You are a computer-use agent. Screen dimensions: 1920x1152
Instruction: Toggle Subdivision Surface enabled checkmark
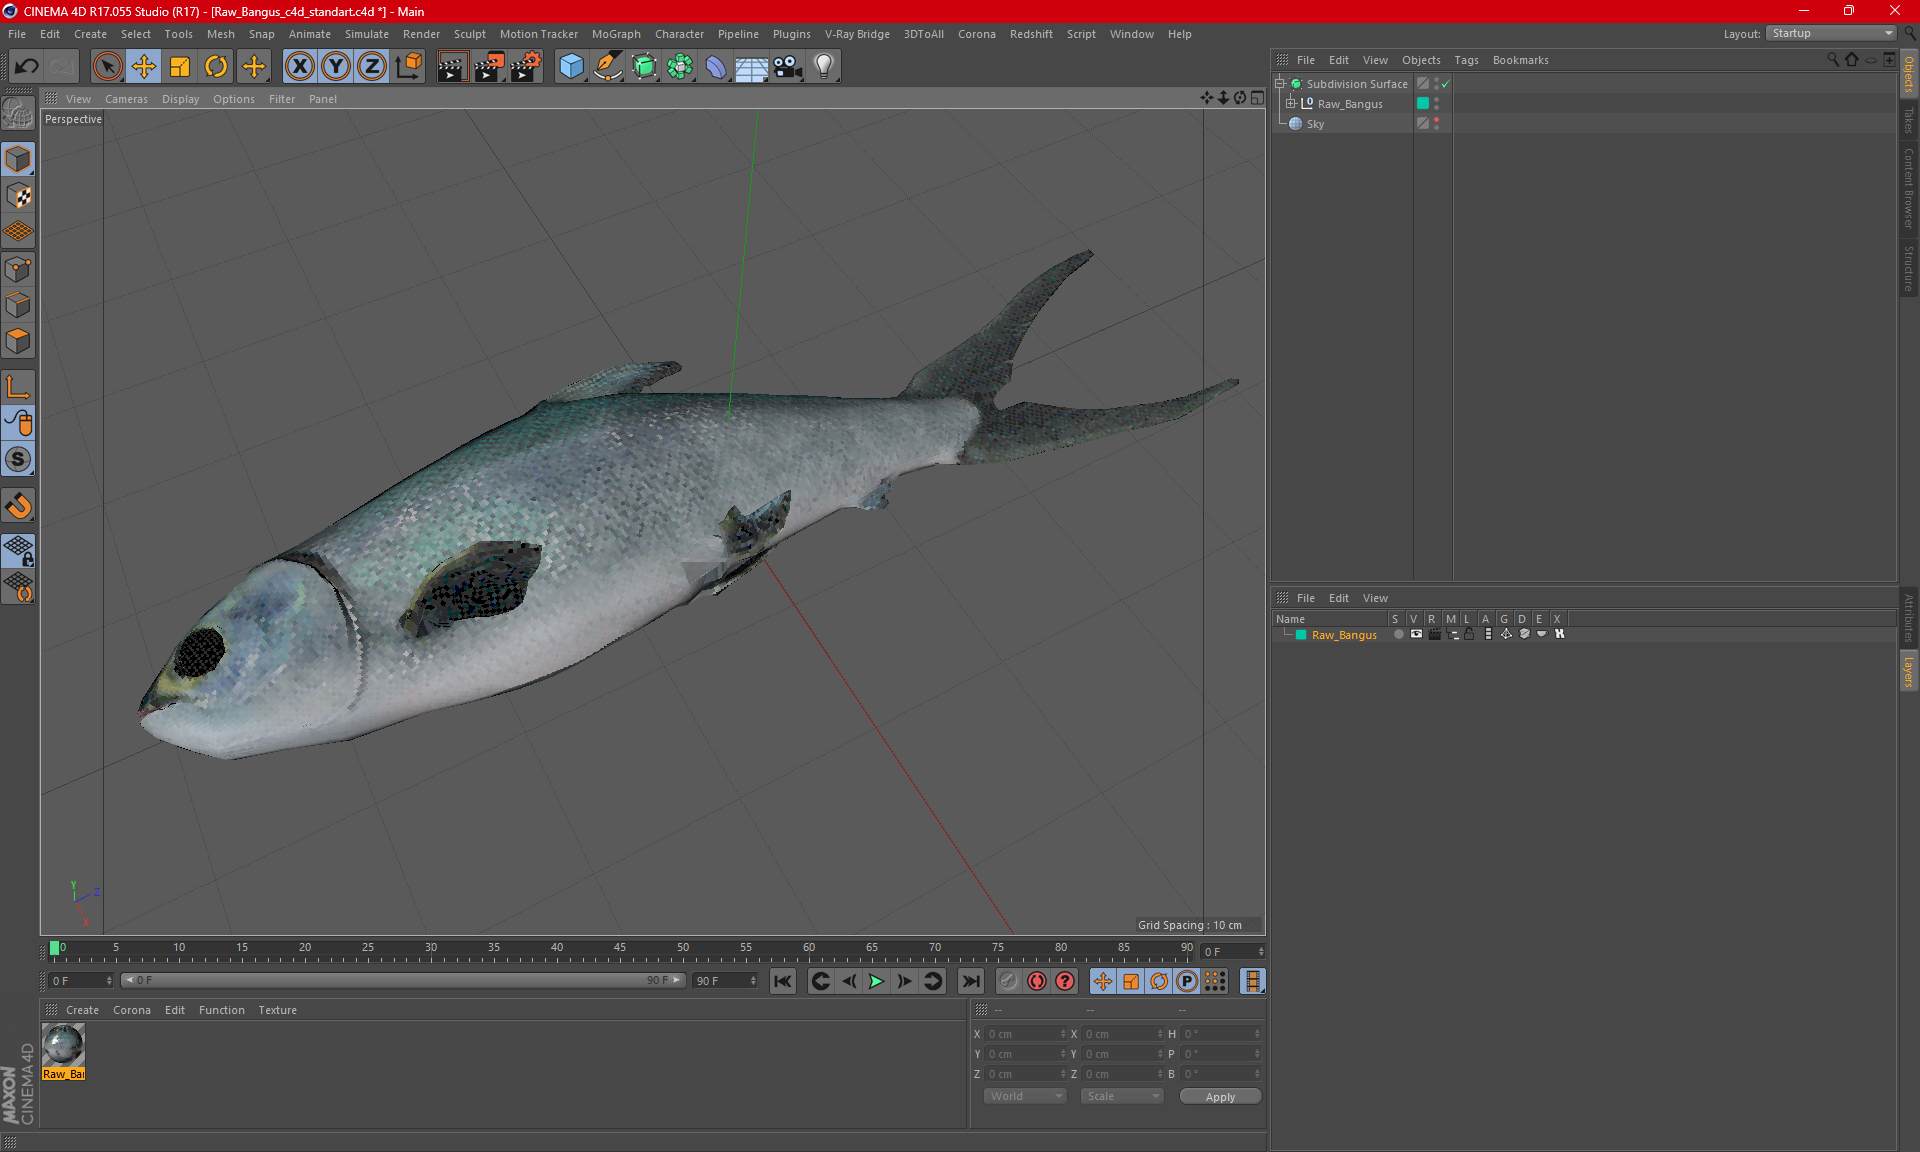[x=1446, y=84]
